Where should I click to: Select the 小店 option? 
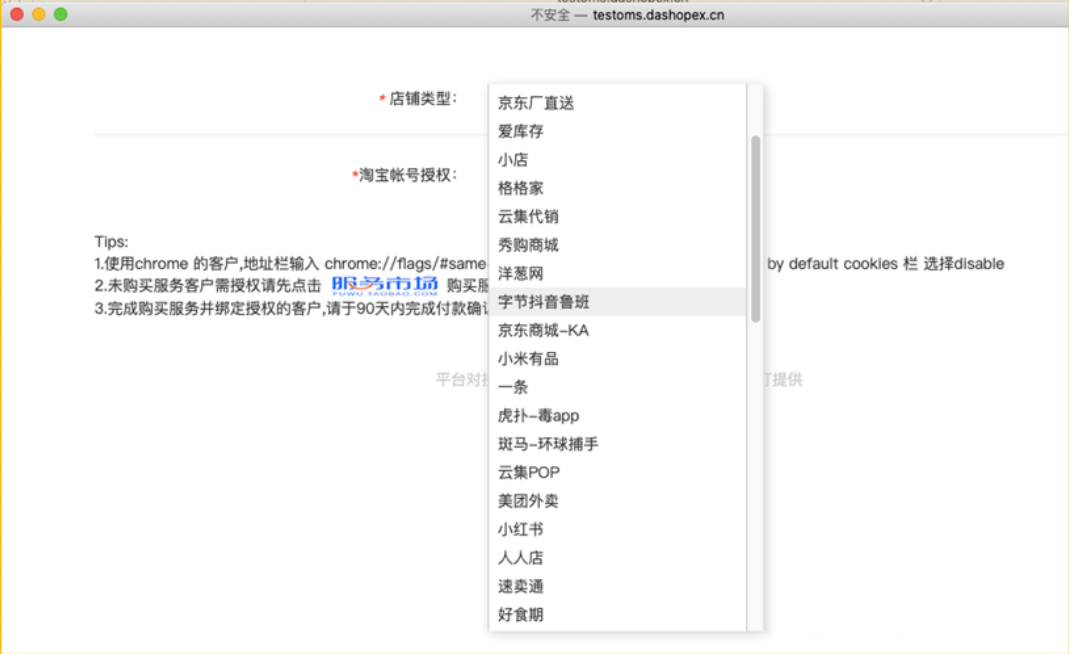(617, 160)
